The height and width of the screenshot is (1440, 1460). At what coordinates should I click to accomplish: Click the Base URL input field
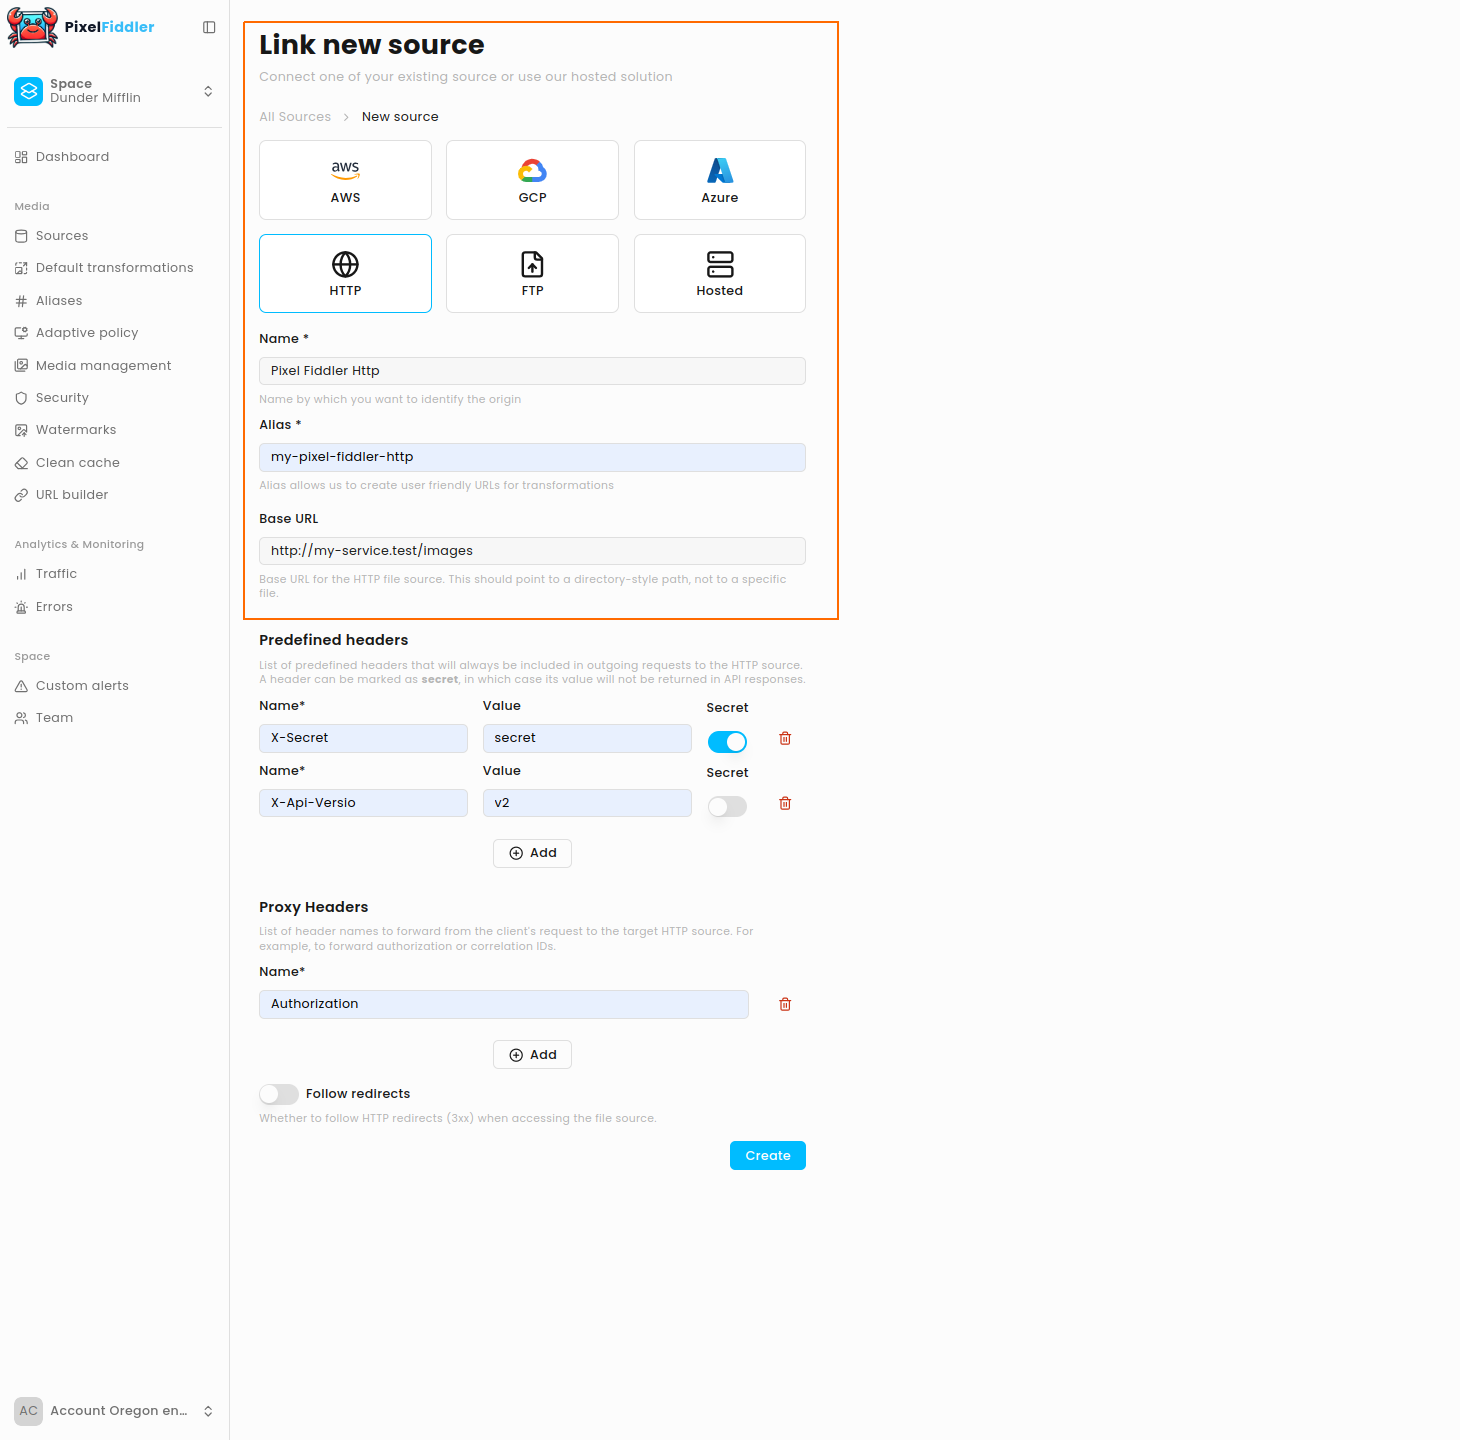pos(532,551)
